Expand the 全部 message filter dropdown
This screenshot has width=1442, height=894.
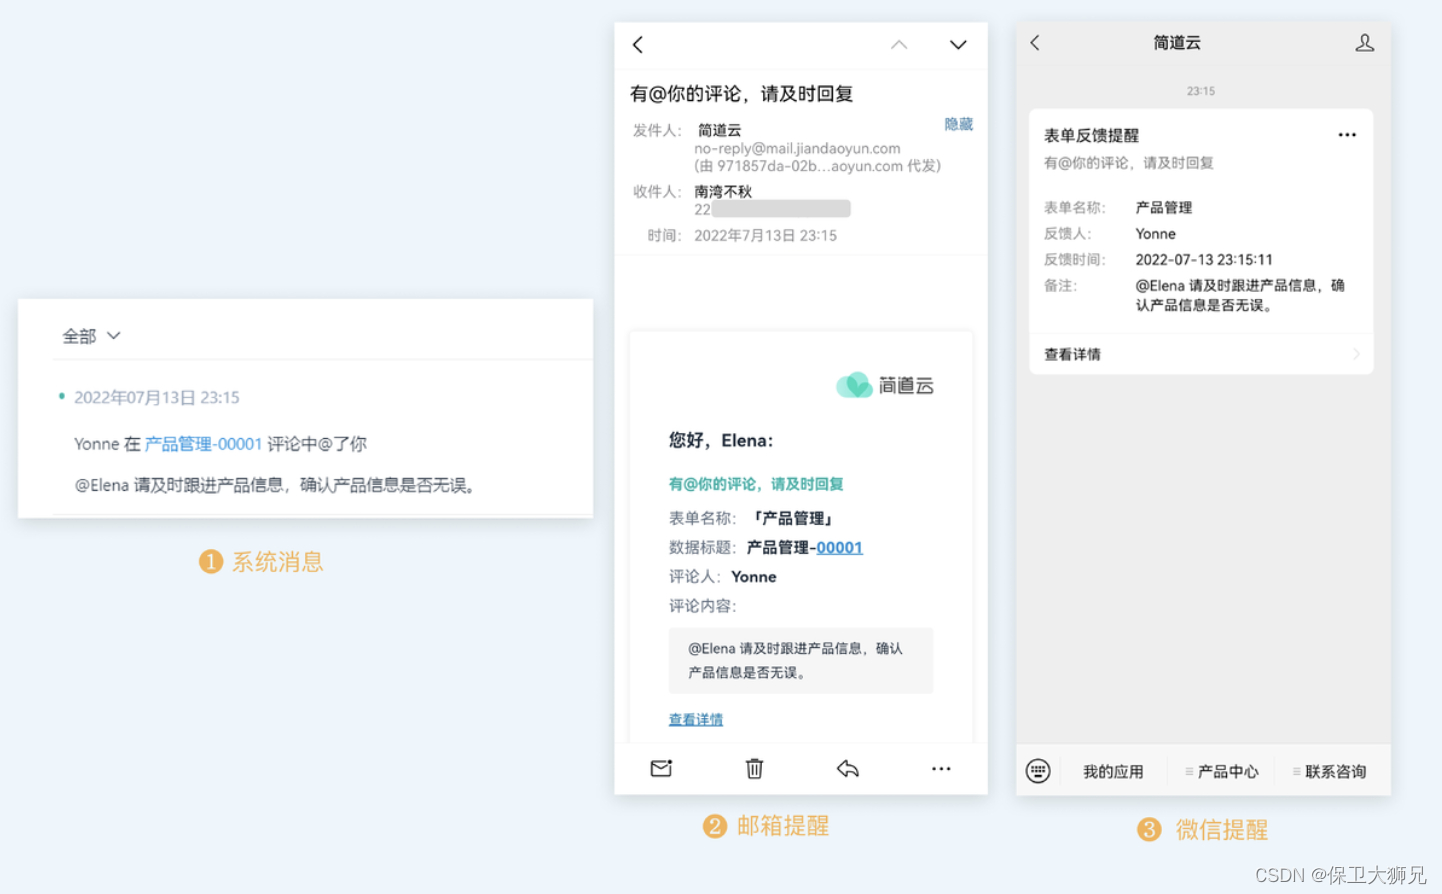91,336
